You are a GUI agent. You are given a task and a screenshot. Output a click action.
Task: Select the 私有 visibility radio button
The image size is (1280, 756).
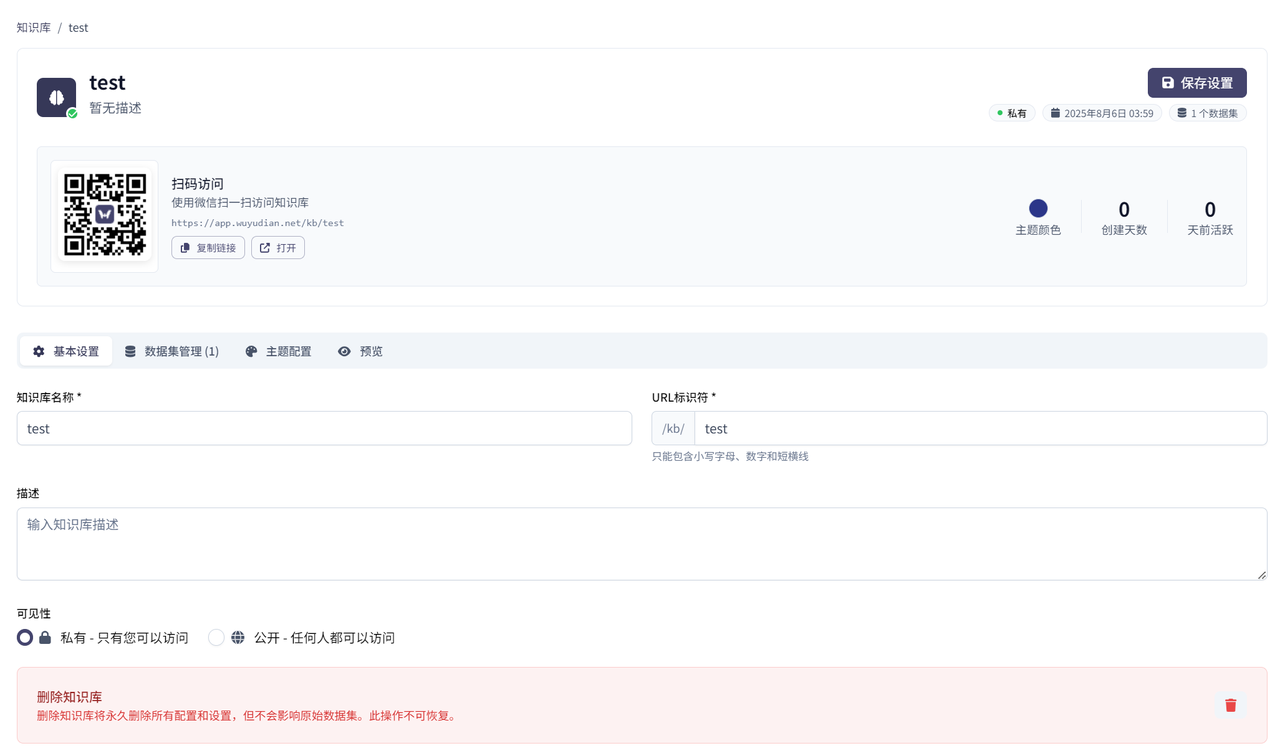[x=24, y=637]
